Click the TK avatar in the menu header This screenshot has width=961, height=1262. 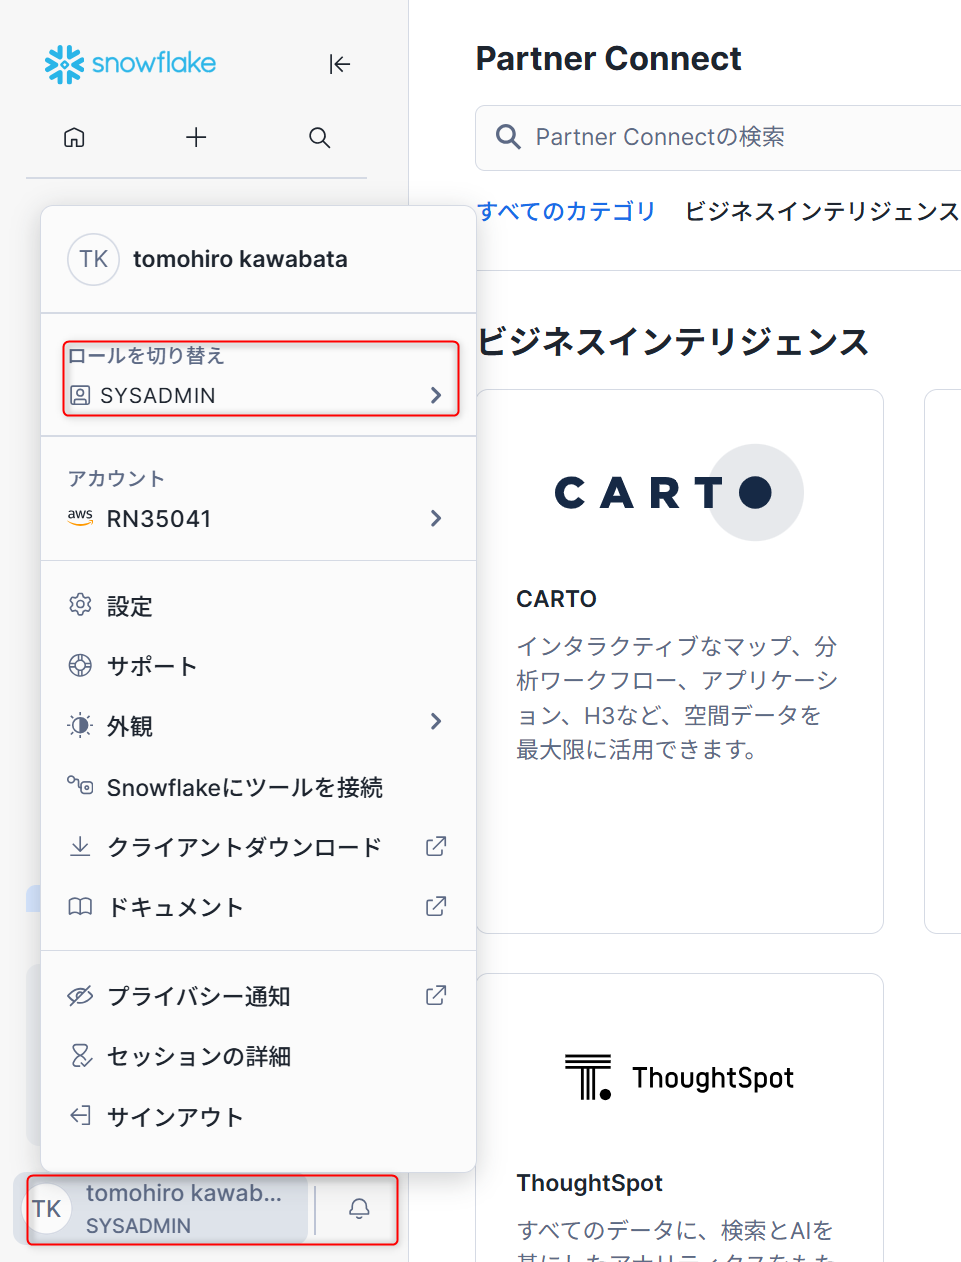point(93,259)
